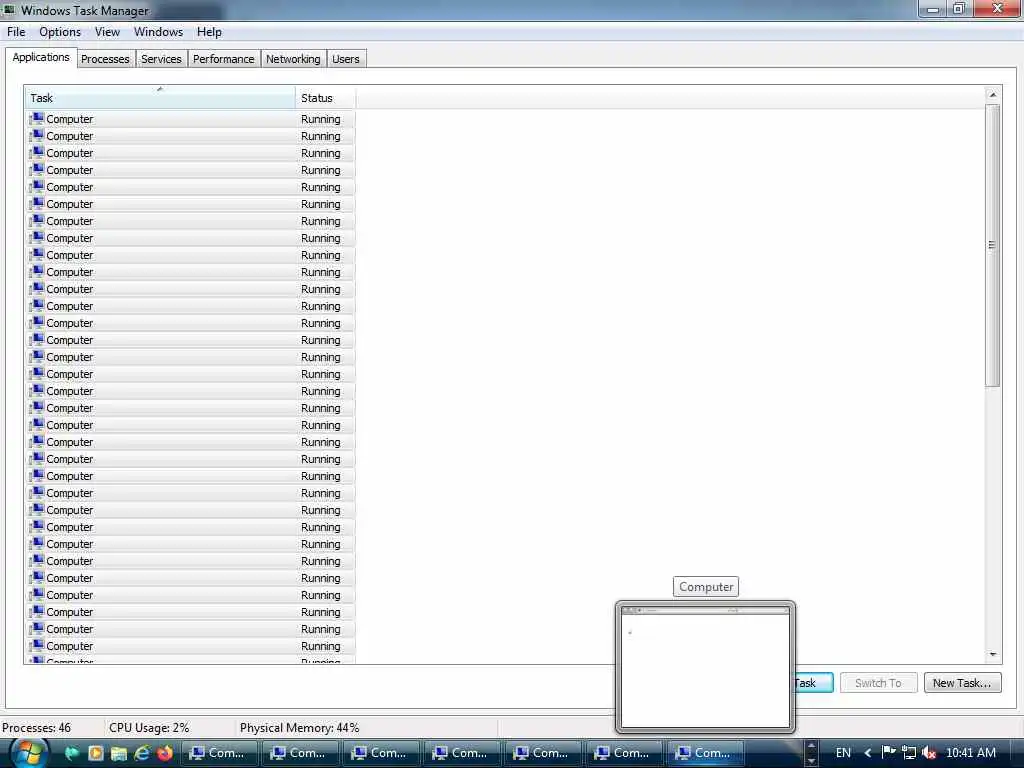Click the Computer window preview thumbnail
1024x768 pixels.
click(x=705, y=666)
